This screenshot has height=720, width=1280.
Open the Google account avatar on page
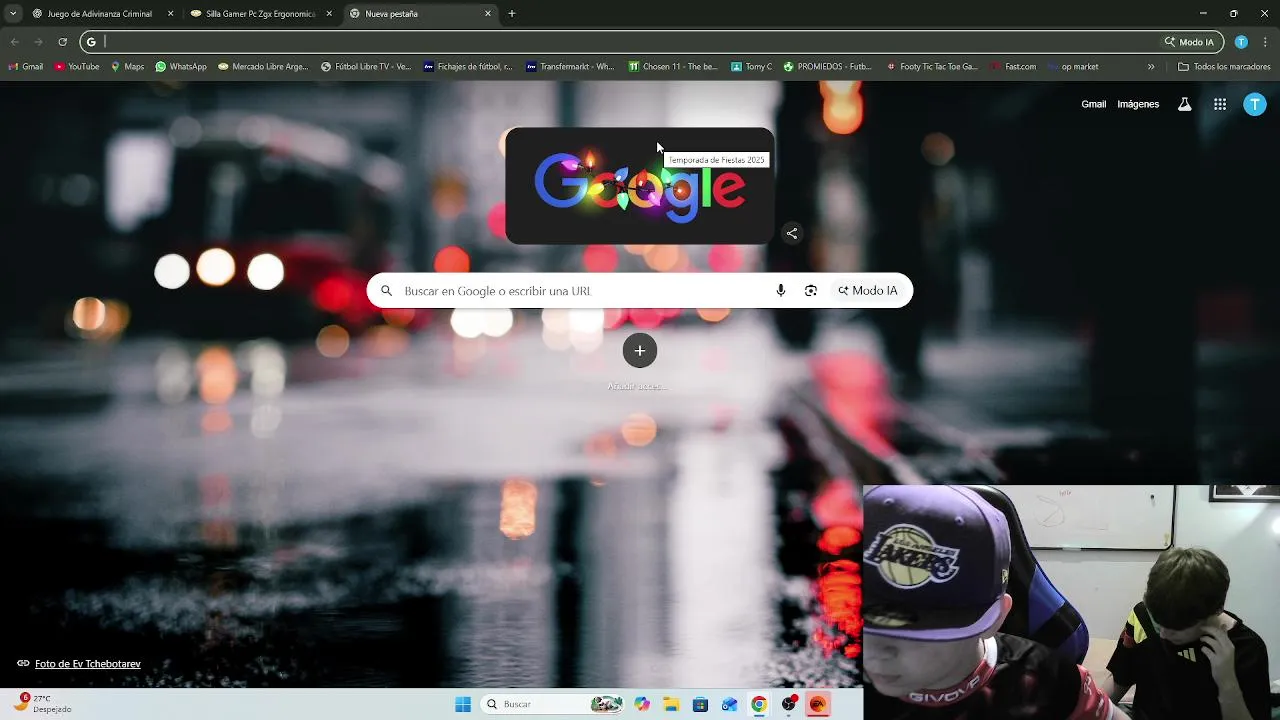(x=1255, y=104)
